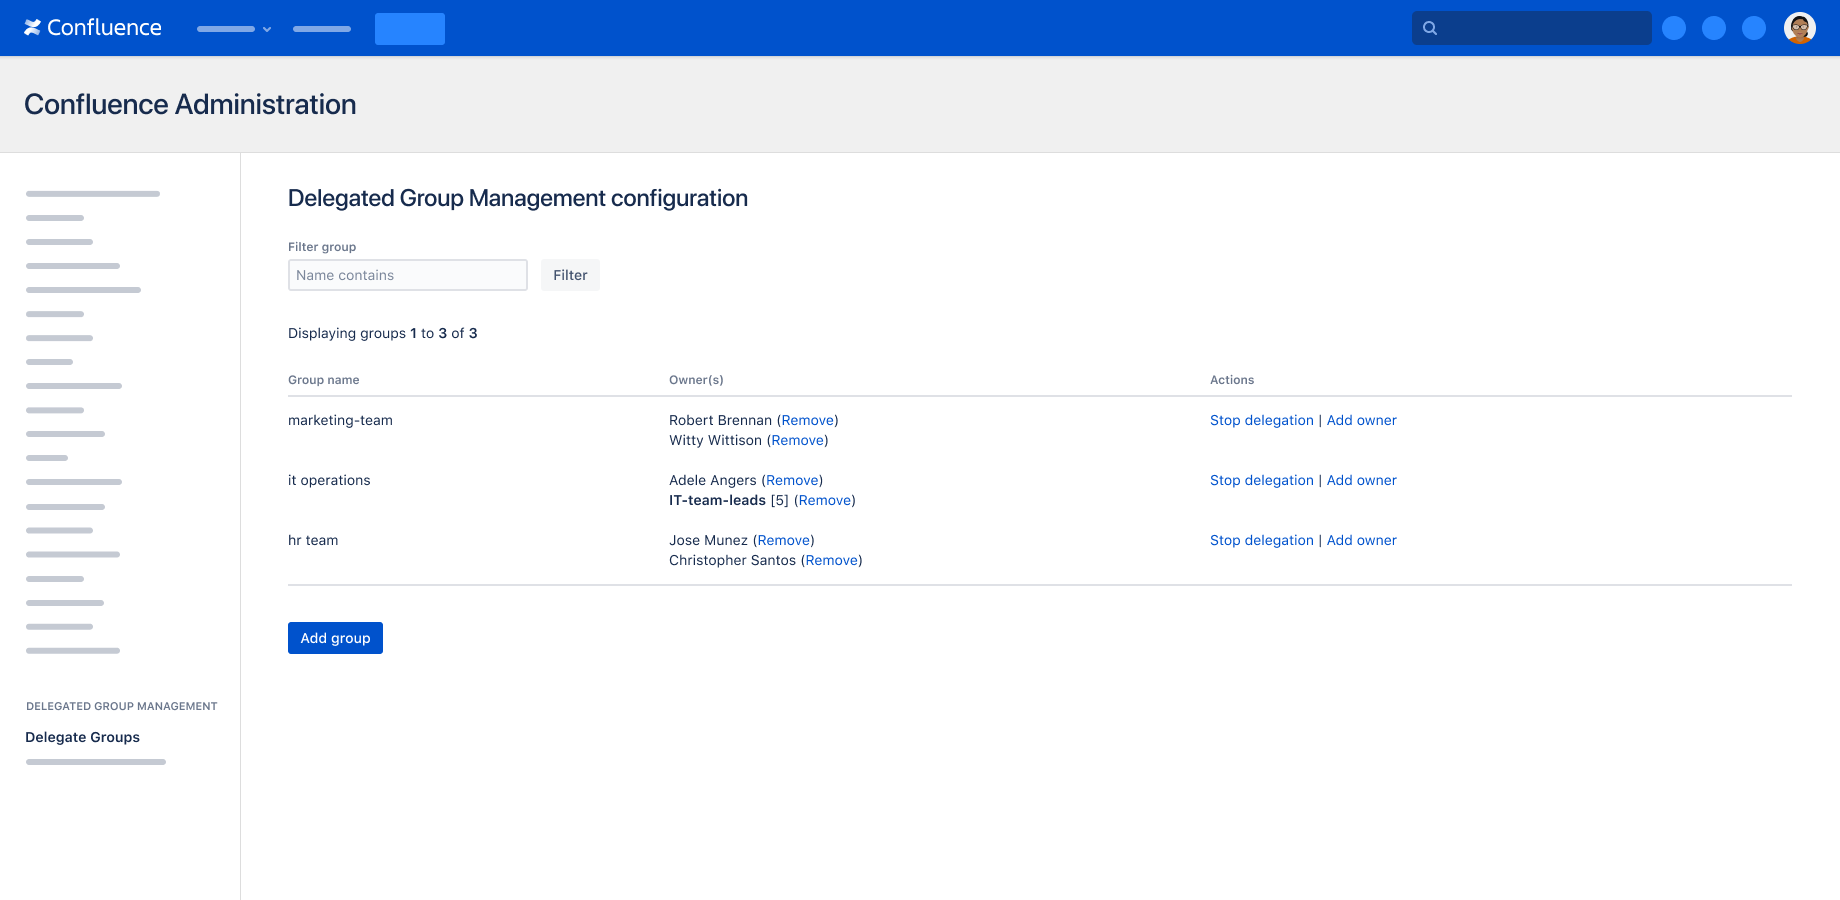Open the profile avatar menu
The width and height of the screenshot is (1840, 900).
pyautogui.click(x=1799, y=27)
